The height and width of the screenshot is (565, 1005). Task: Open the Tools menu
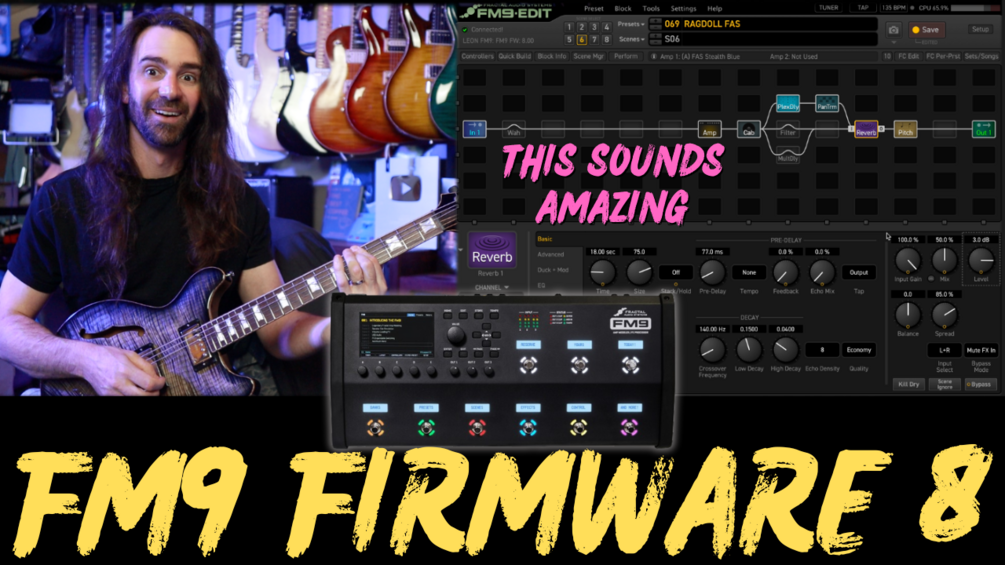(651, 9)
